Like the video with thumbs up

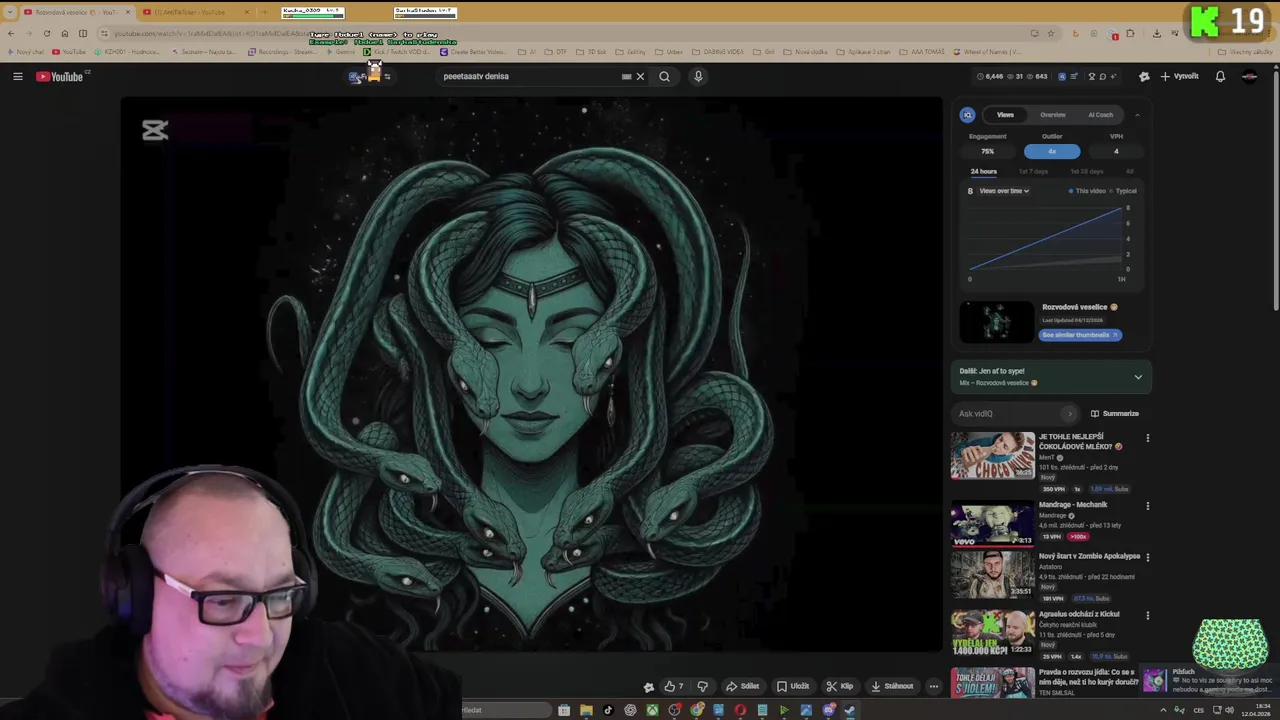tap(673, 686)
